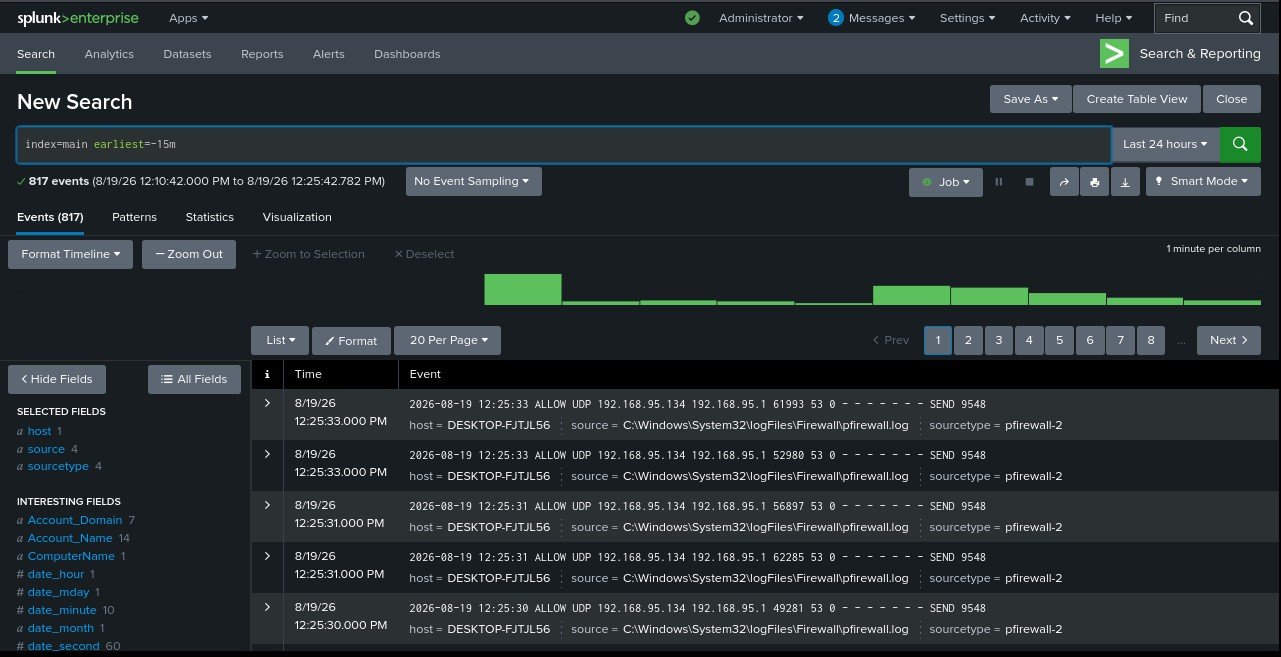Go to the Next results page

(1229, 340)
